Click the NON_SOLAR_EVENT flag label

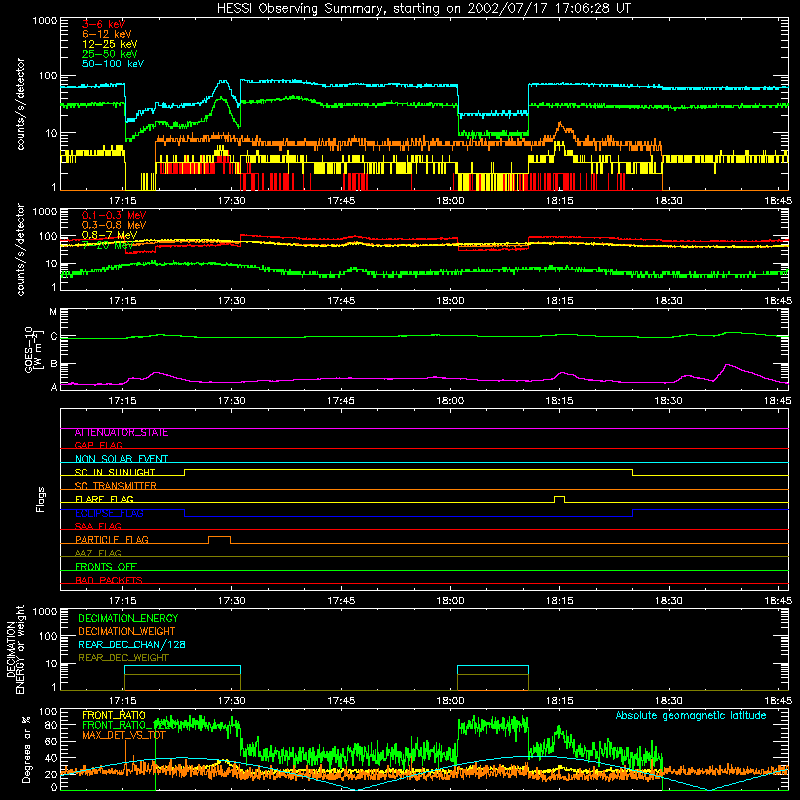[x=121, y=459]
